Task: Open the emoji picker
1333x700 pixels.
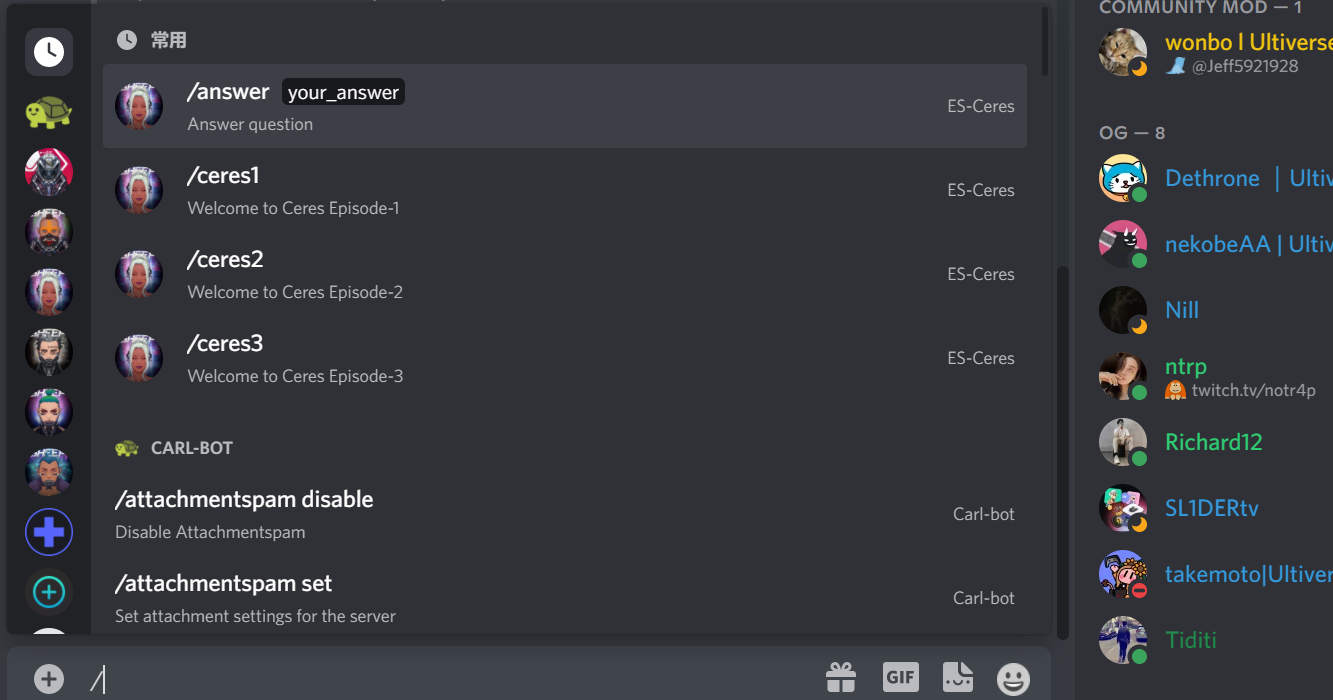Action: pos(1013,679)
